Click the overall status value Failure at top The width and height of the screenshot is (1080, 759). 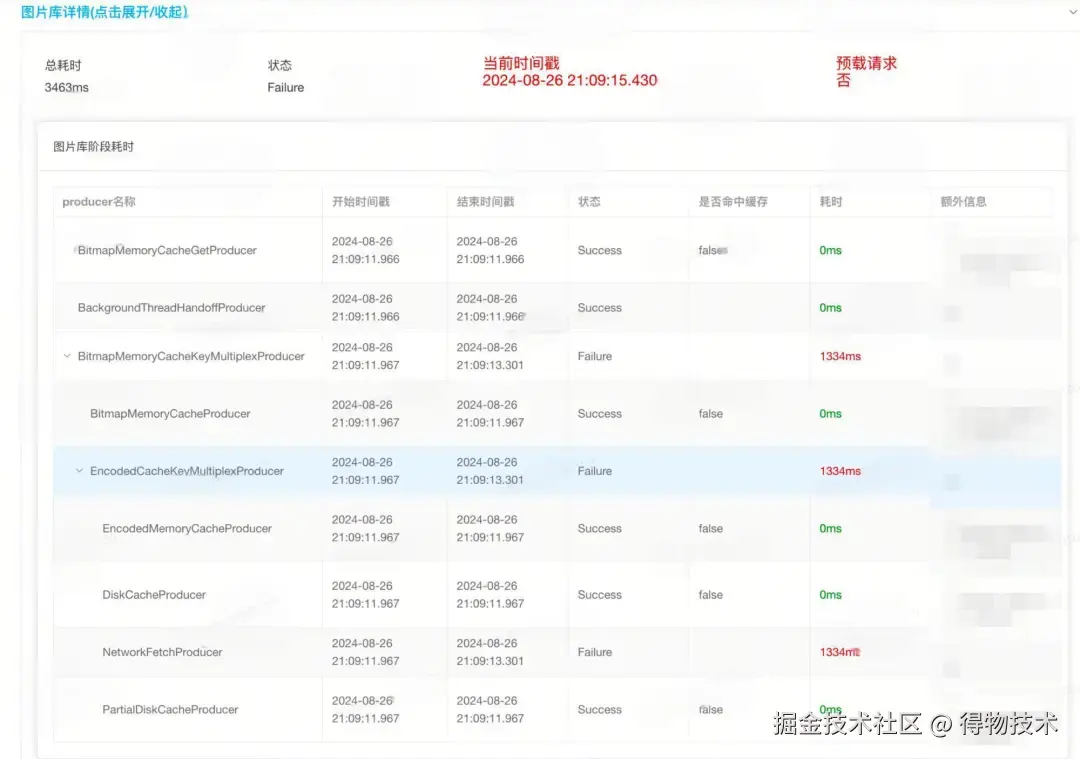pyautogui.click(x=286, y=87)
